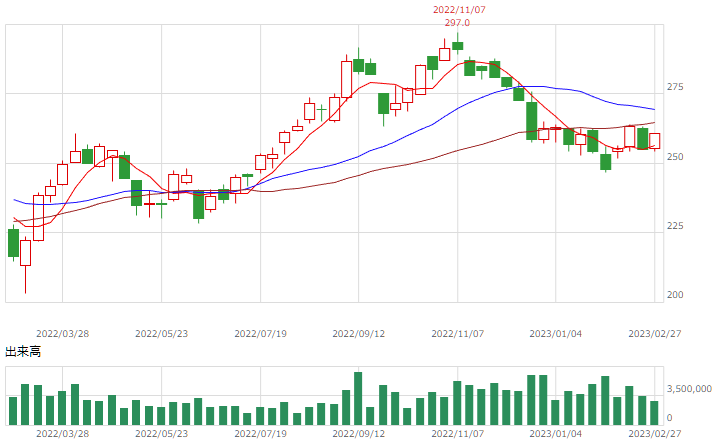Select the 225 price axis label
Image resolution: width=718 pixels, height=445 pixels.
tap(675, 226)
